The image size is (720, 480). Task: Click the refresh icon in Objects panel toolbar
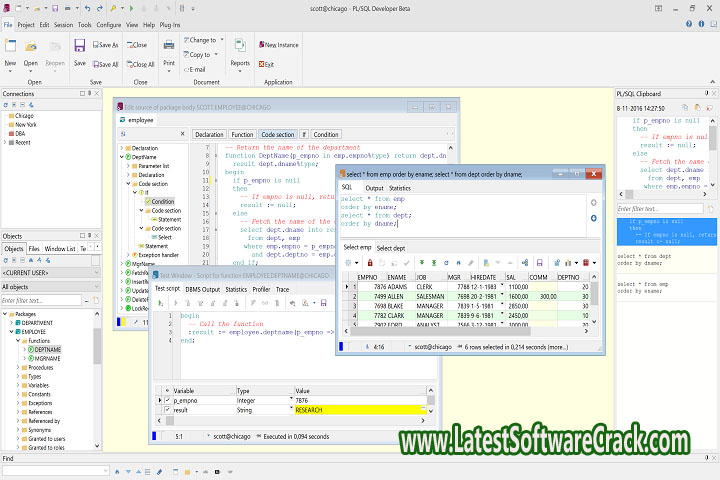point(6,260)
